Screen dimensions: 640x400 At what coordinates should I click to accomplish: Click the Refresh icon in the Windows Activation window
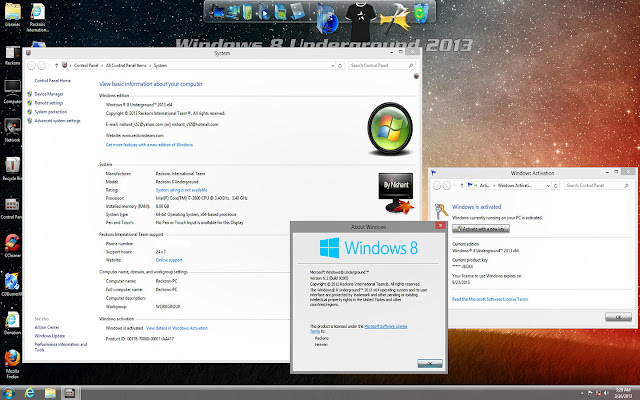tap(556, 186)
